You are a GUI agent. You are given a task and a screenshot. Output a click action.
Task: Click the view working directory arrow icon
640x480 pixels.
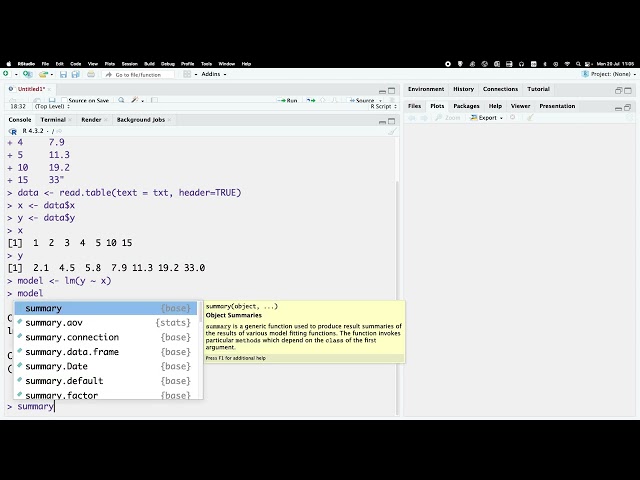[x=59, y=131]
